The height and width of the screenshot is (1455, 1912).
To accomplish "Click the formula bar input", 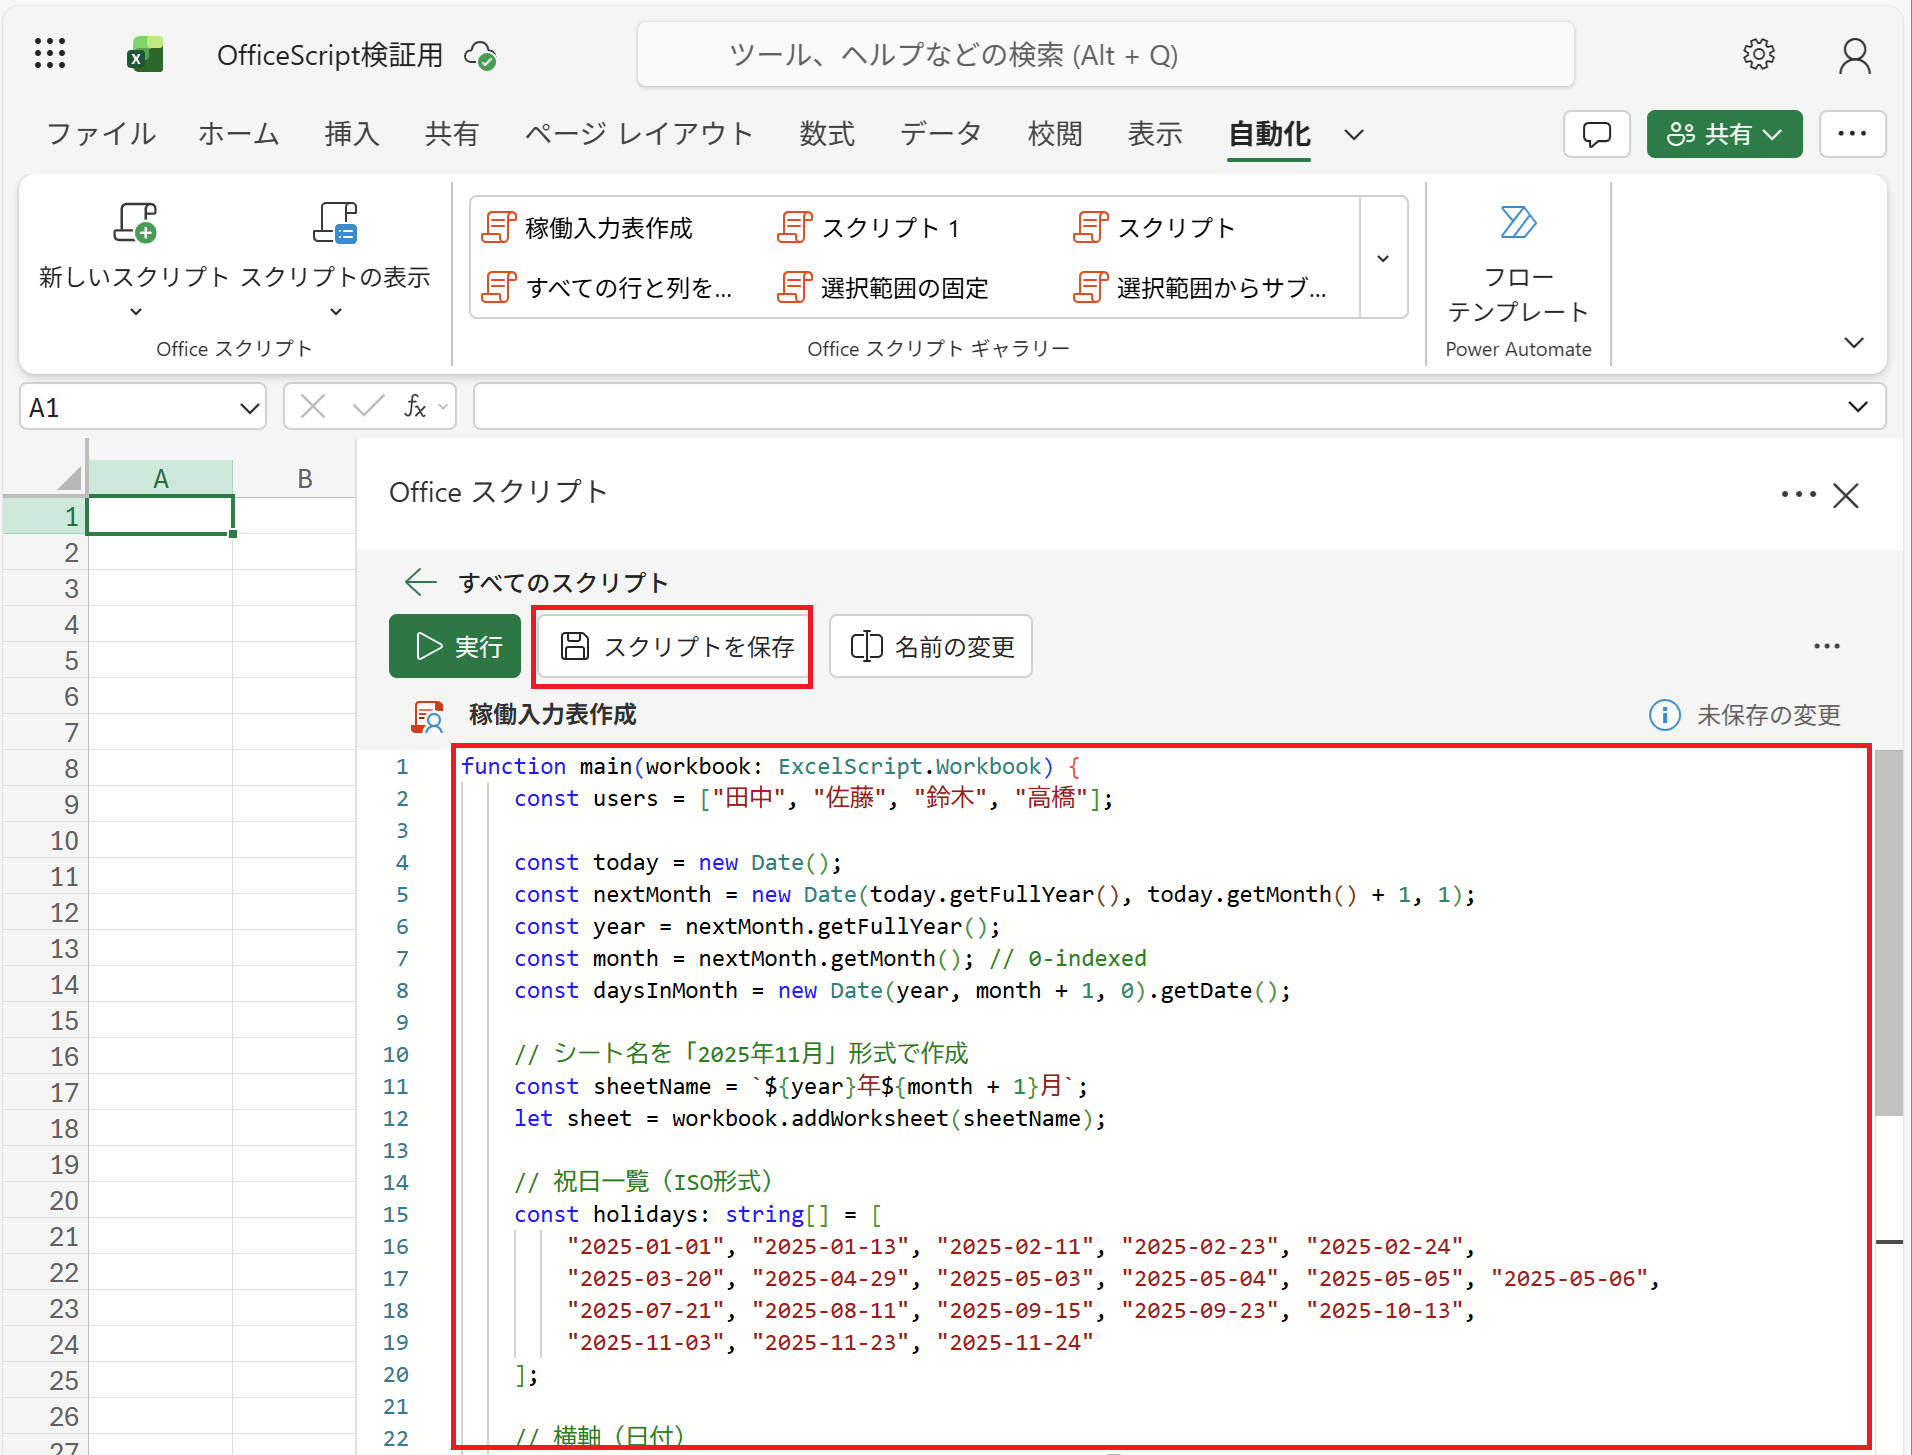I will [1160, 406].
